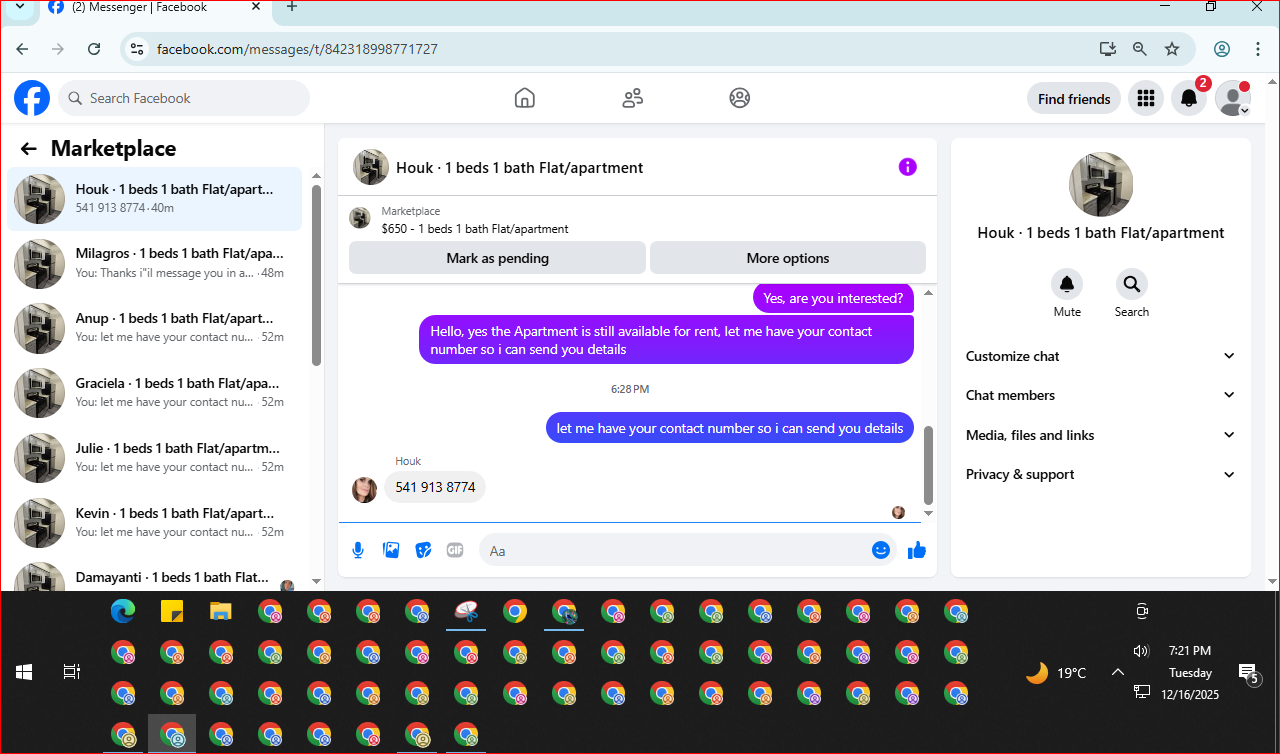Choose a sticker icon in composer
Image resolution: width=1280 pixels, height=754 pixels.
pyautogui.click(x=423, y=550)
